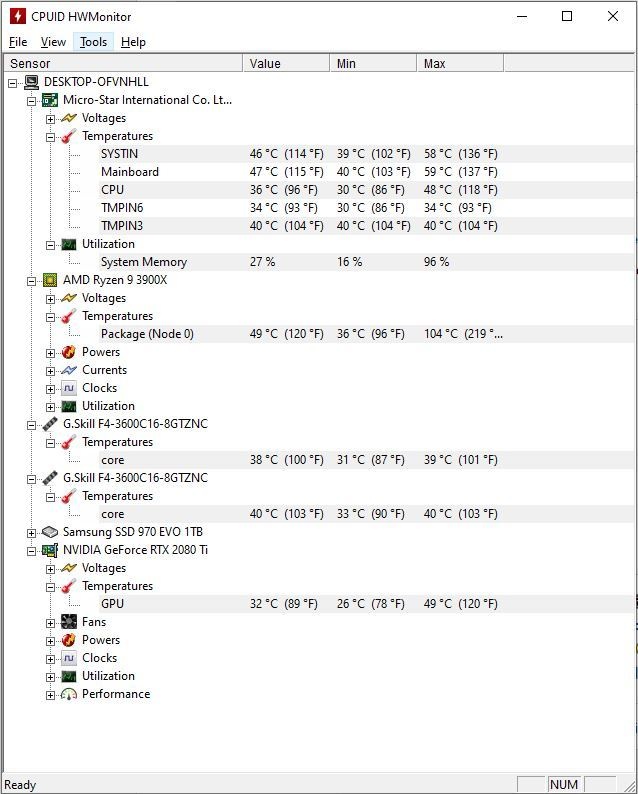This screenshot has height=794, width=638.
Task: Click the AMD Ryzen 9 3900X processor icon
Action: pyautogui.click(x=50, y=280)
